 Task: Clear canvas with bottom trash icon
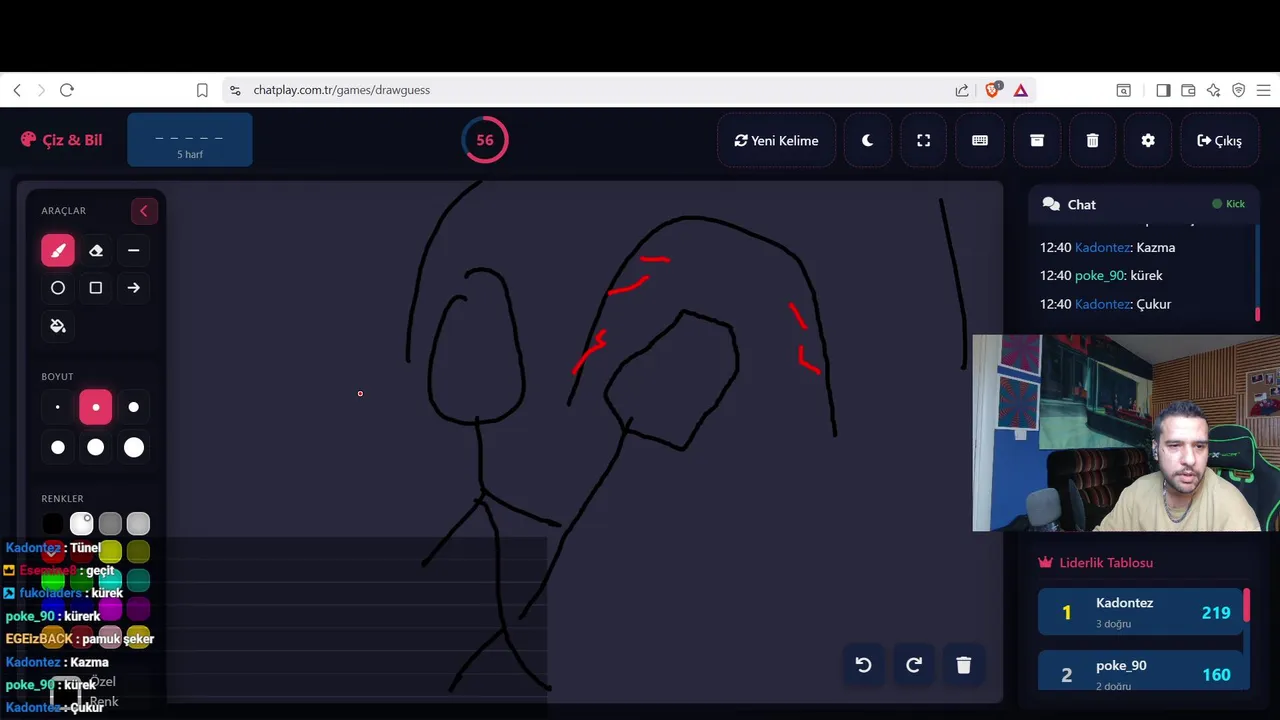(x=964, y=665)
